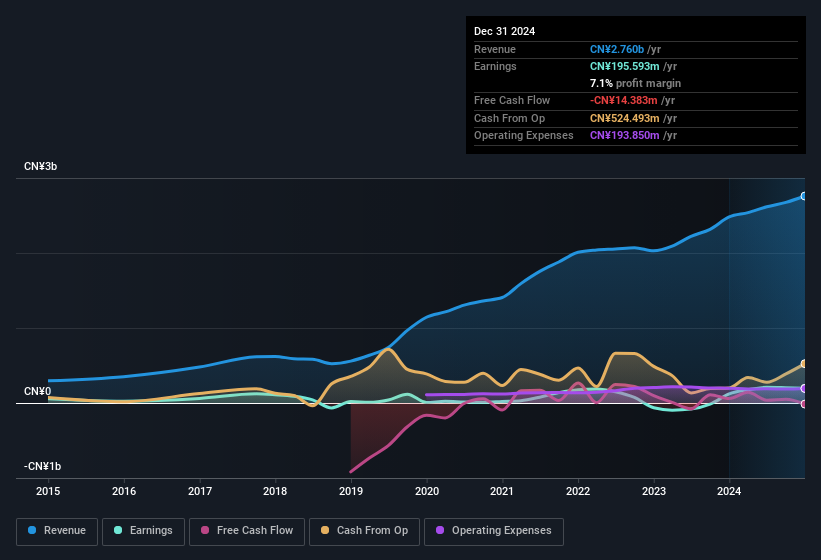Click the 2019 x-axis label
This screenshot has height=560, width=821.
coord(351,491)
